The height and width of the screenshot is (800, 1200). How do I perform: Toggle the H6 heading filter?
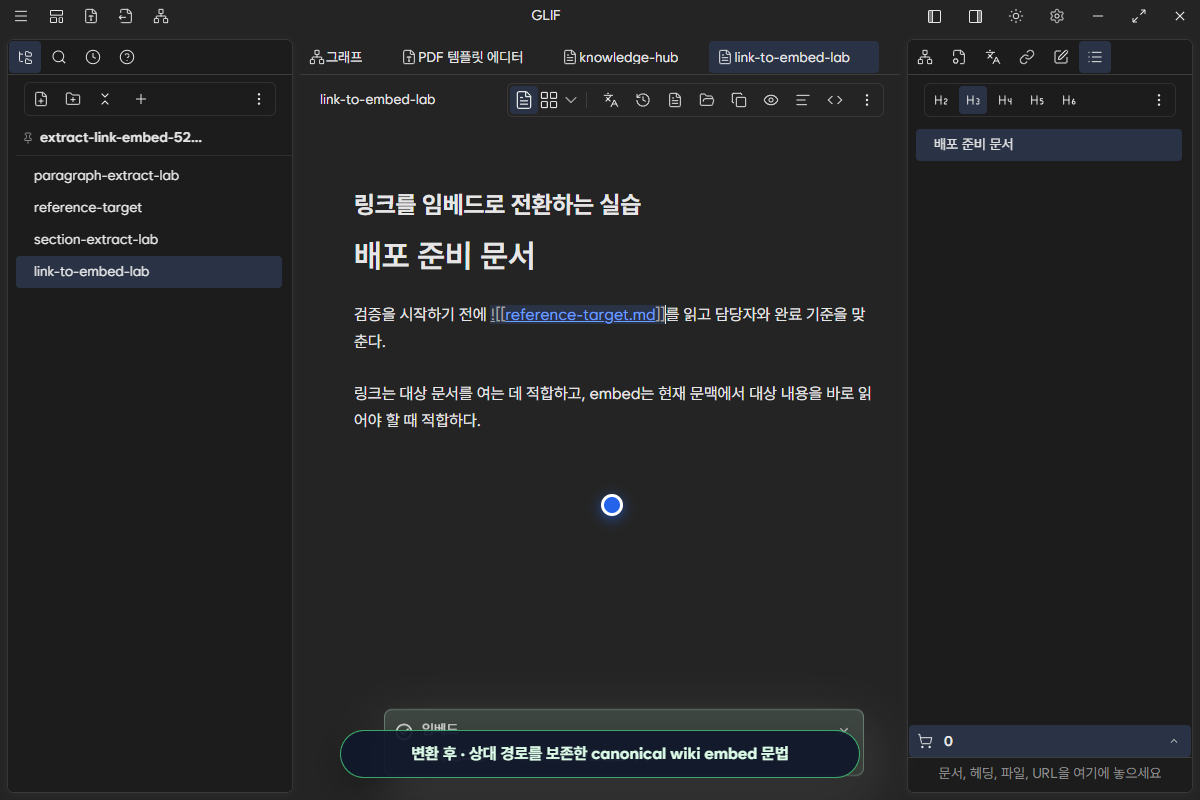click(1069, 100)
